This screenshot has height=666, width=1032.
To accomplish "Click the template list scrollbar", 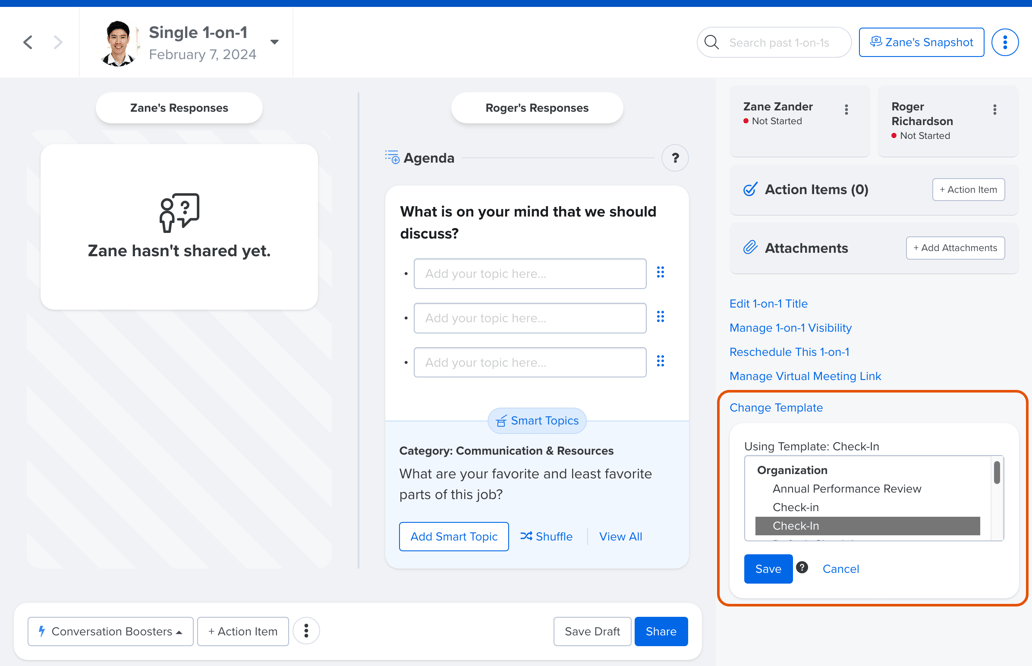I will [x=996, y=474].
